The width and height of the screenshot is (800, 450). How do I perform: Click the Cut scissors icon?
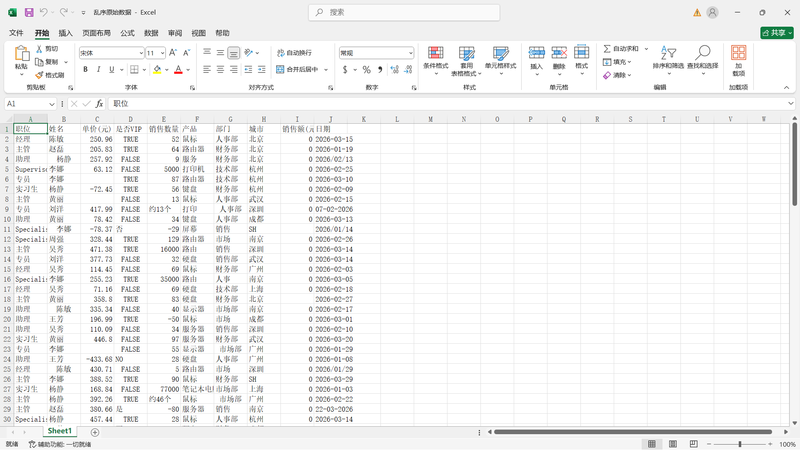tap(39, 49)
